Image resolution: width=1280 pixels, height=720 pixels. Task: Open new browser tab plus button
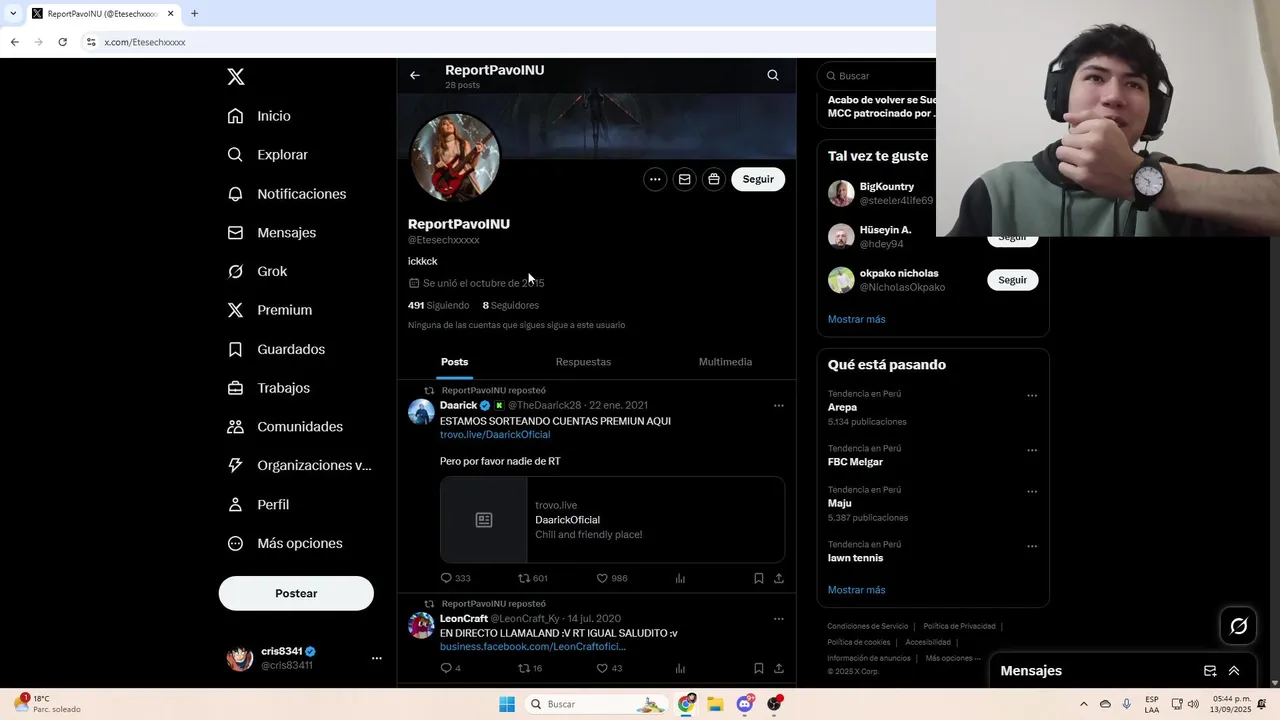click(194, 14)
